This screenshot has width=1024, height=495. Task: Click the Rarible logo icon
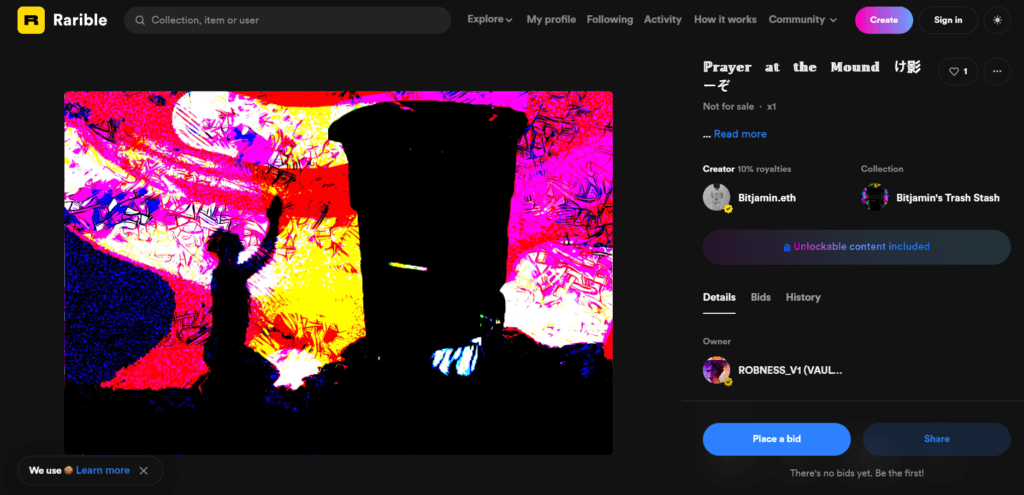pyautogui.click(x=31, y=20)
